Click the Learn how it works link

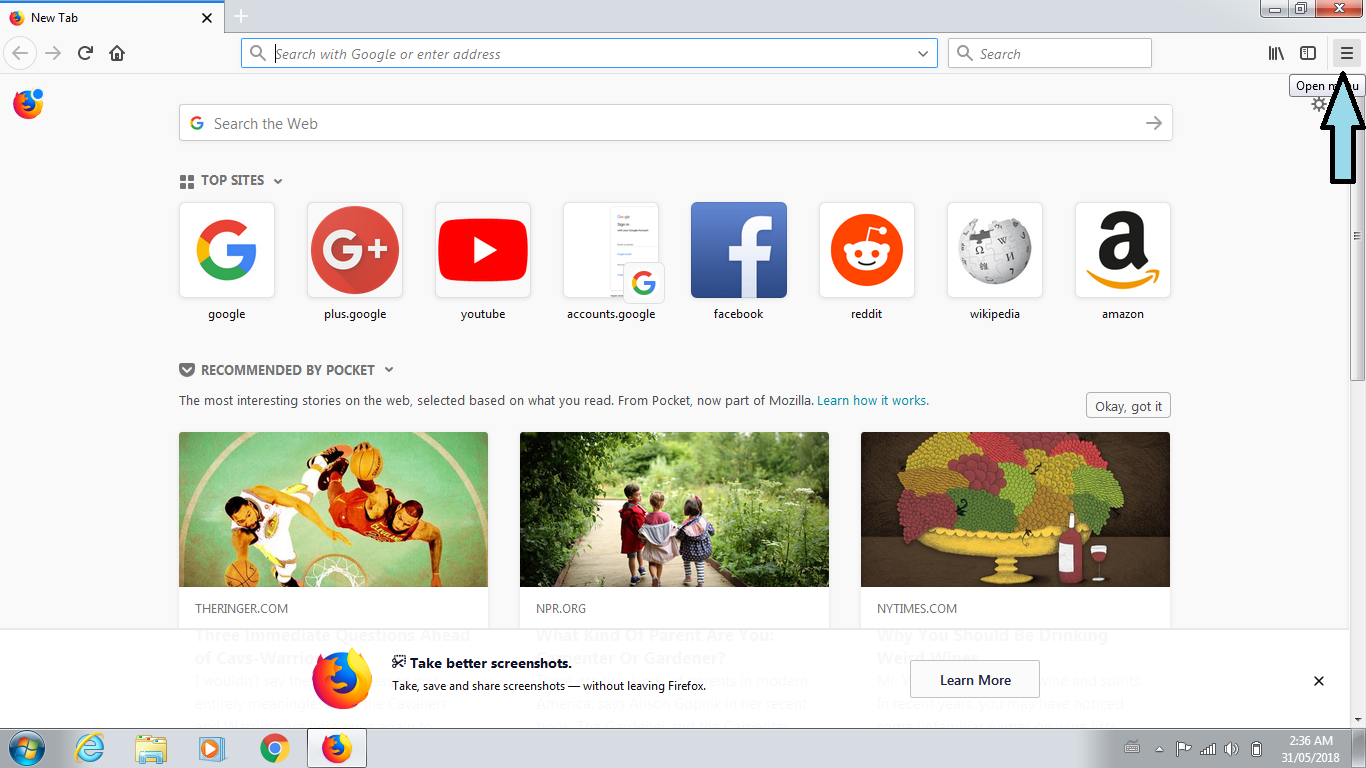[873, 400]
